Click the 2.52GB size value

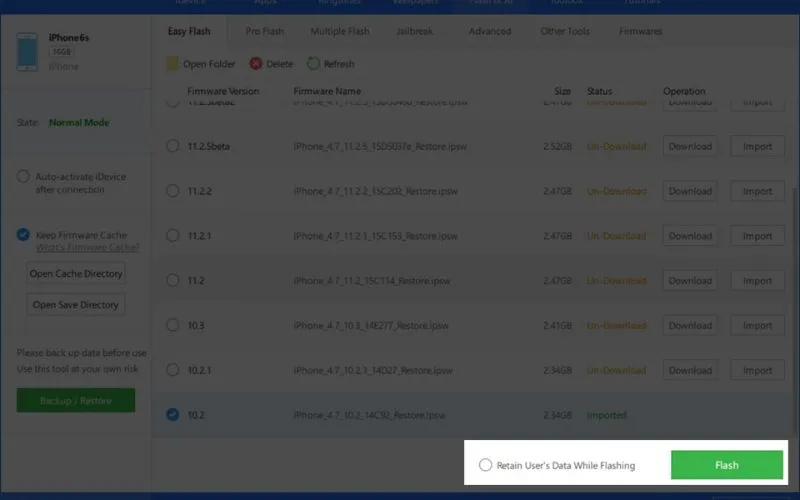pos(557,146)
